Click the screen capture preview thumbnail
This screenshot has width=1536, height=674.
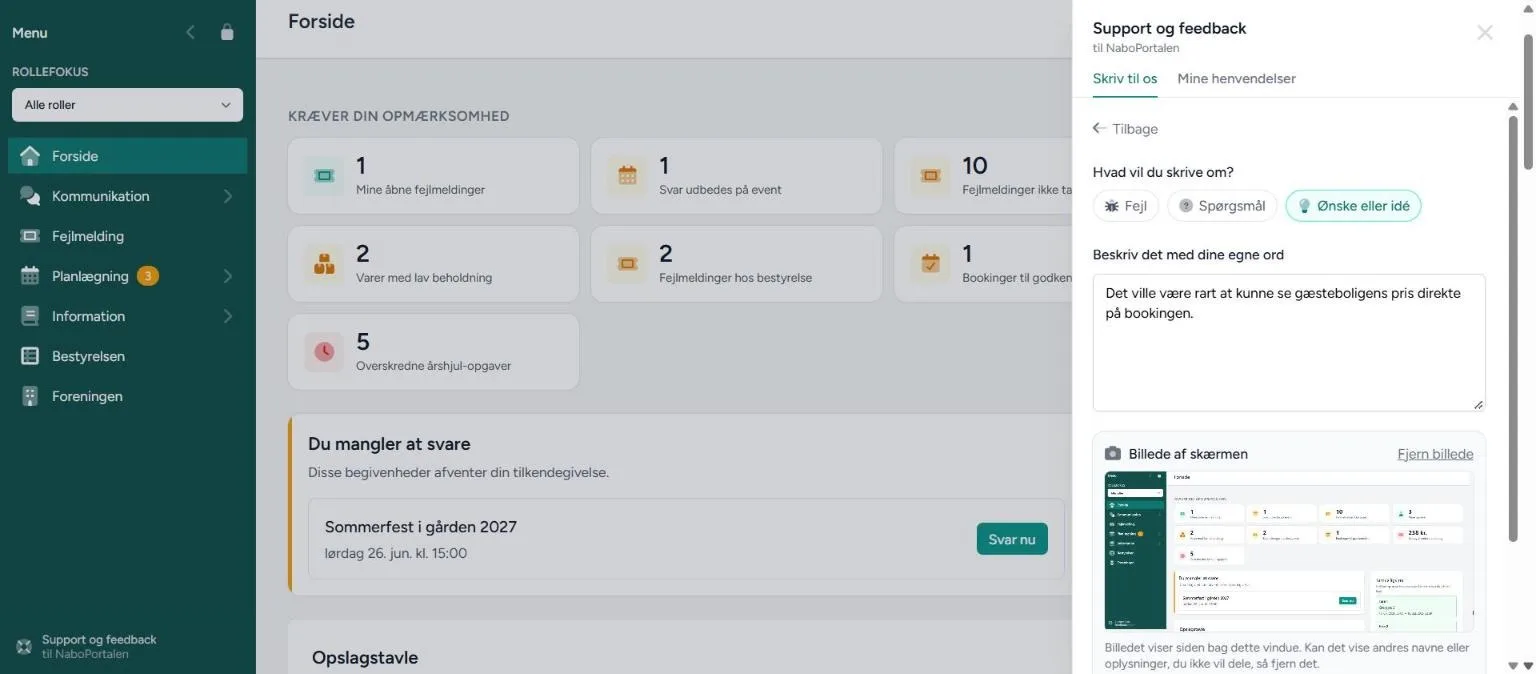coord(1289,551)
